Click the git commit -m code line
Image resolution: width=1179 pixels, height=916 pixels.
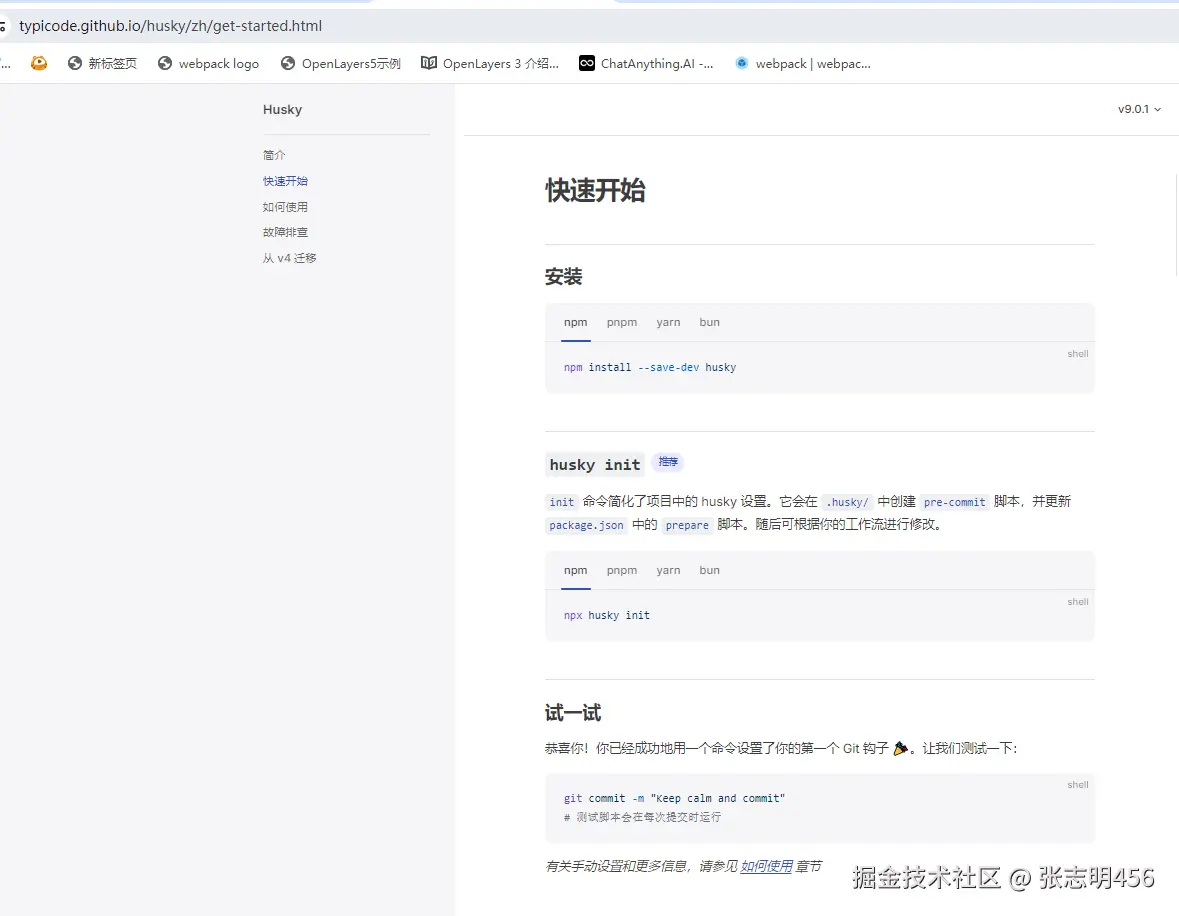point(674,798)
